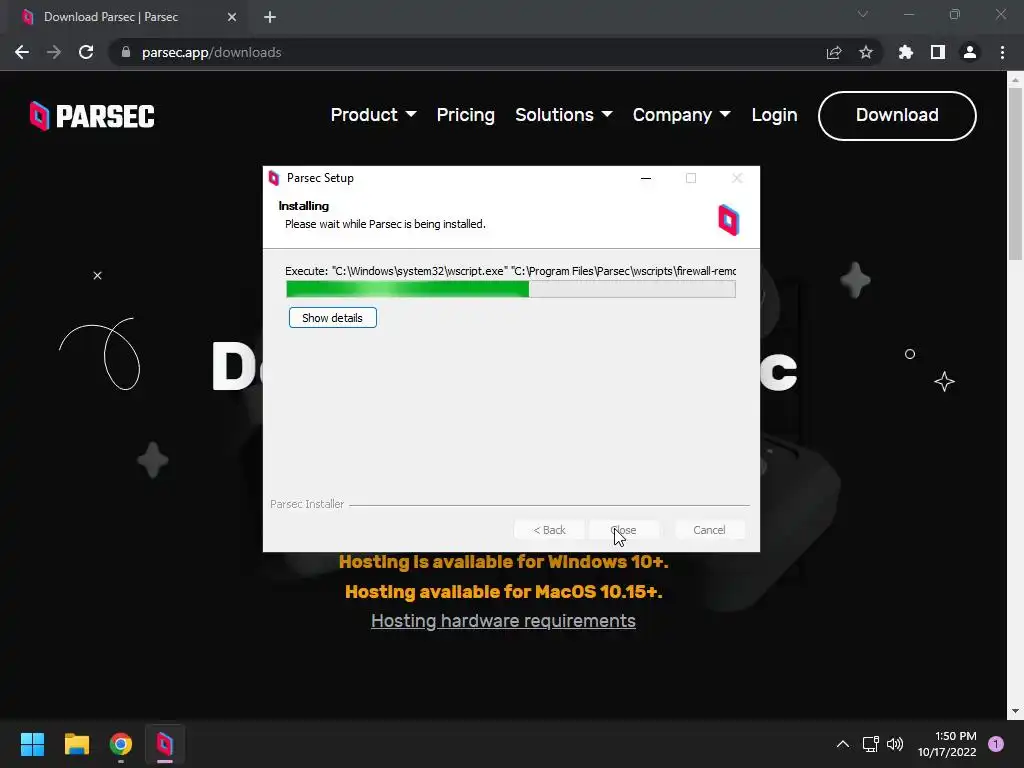Open the clock showing 1:50 PM
This screenshot has width=1024, height=768.
click(x=947, y=744)
